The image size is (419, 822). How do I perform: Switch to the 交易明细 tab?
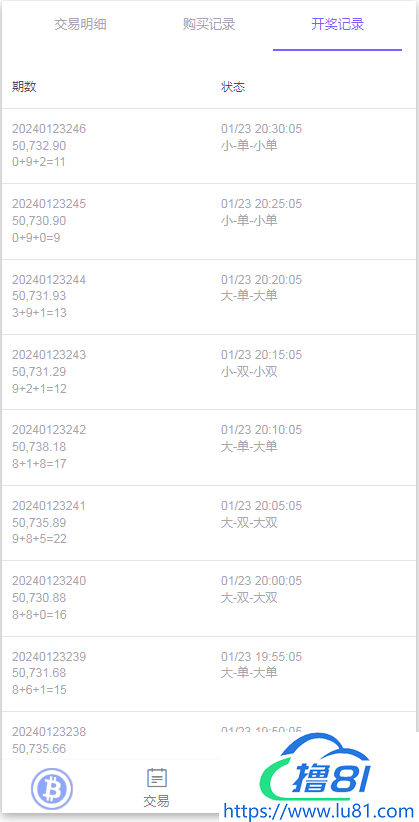[x=81, y=25]
